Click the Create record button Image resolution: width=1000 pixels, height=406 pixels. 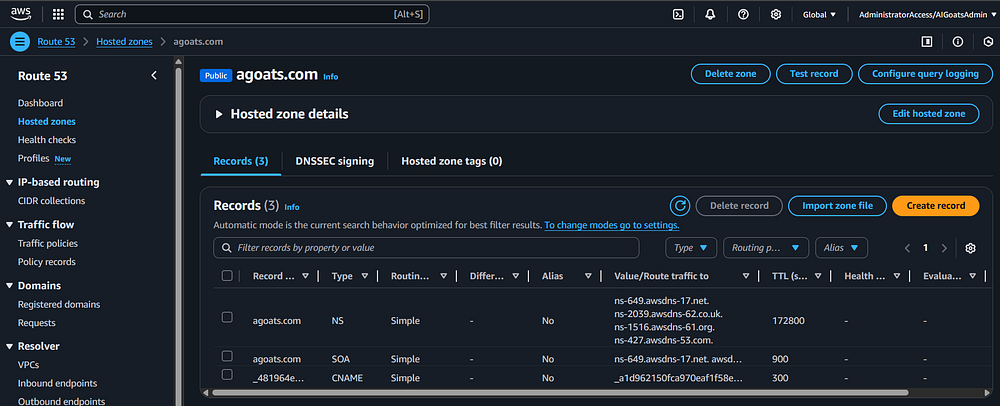click(935, 206)
